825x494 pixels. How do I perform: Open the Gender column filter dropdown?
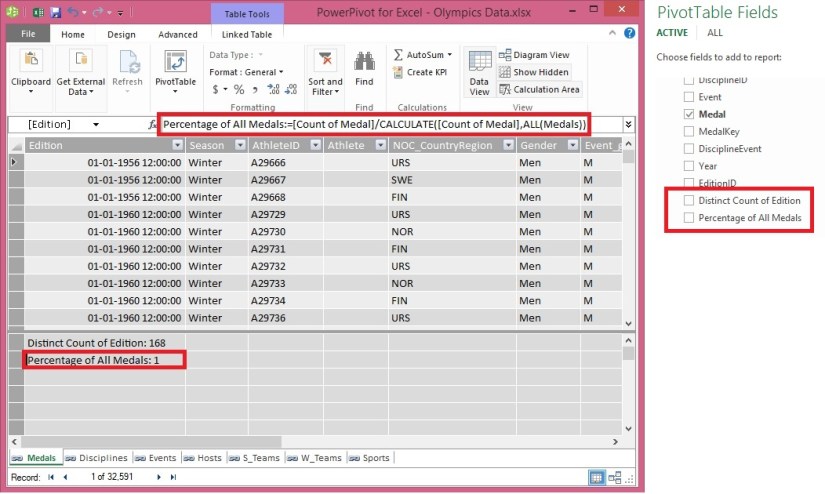[573, 145]
